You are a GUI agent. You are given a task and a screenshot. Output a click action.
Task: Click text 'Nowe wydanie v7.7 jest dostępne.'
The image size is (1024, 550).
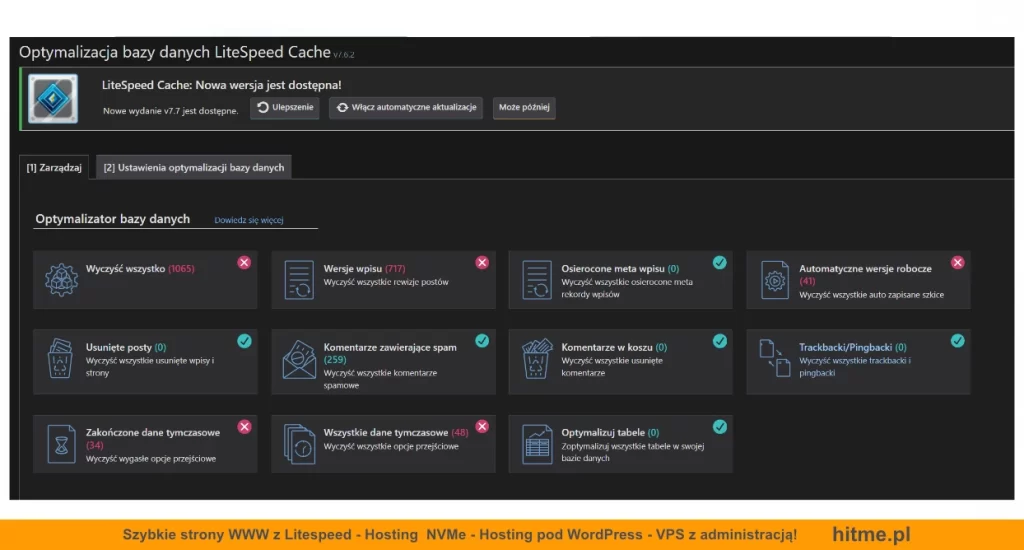coord(170,111)
